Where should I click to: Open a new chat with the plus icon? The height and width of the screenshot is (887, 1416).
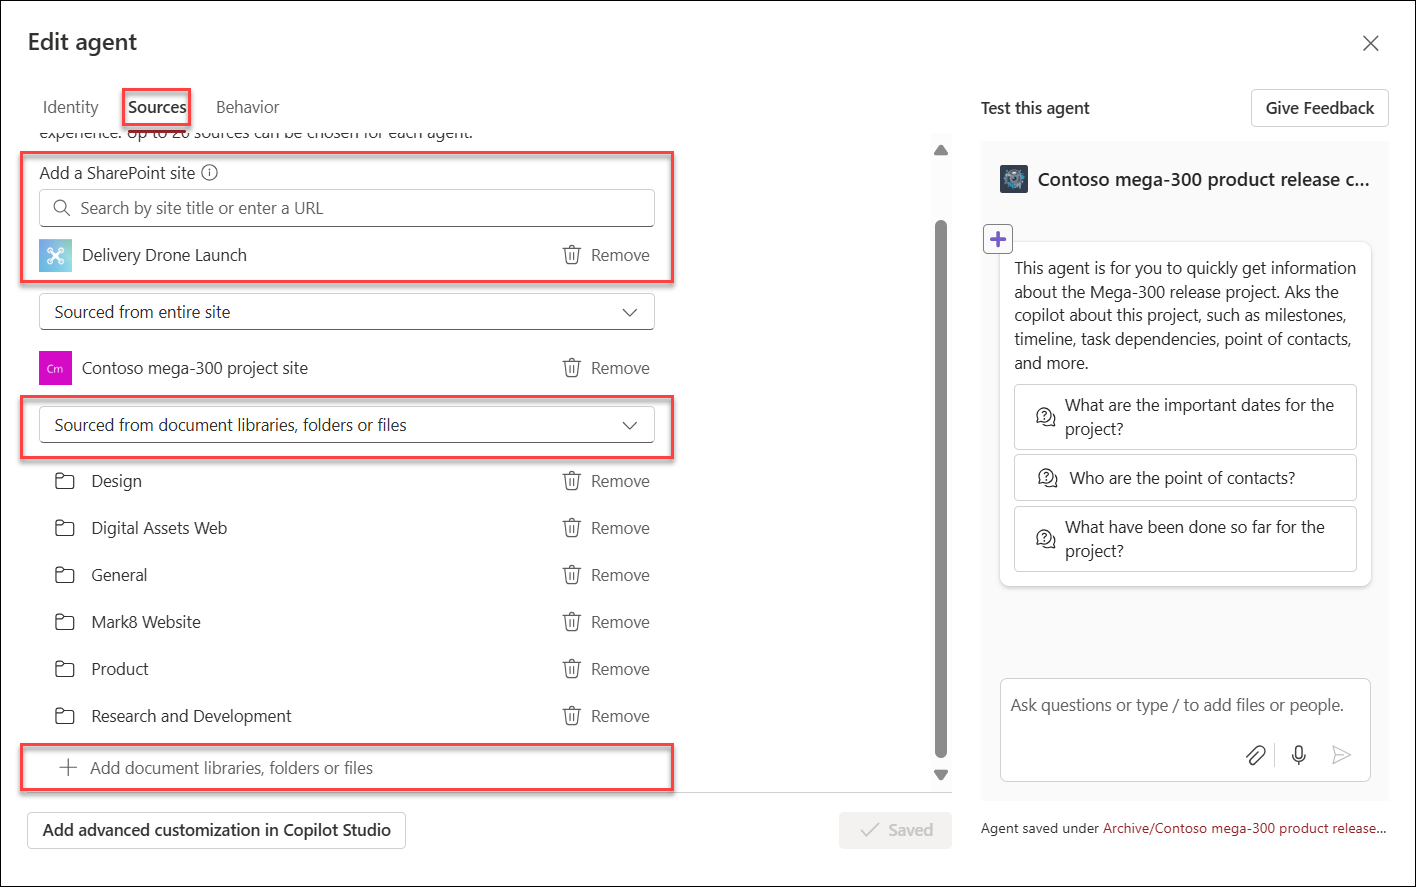[997, 238]
